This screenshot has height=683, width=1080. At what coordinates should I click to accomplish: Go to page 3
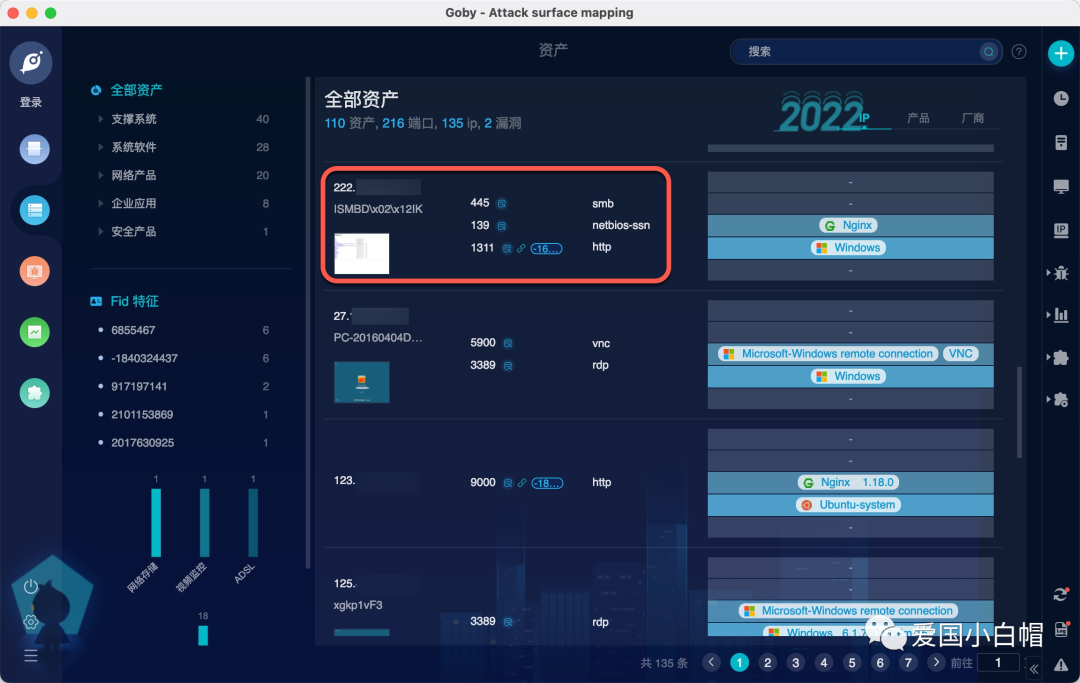click(796, 662)
